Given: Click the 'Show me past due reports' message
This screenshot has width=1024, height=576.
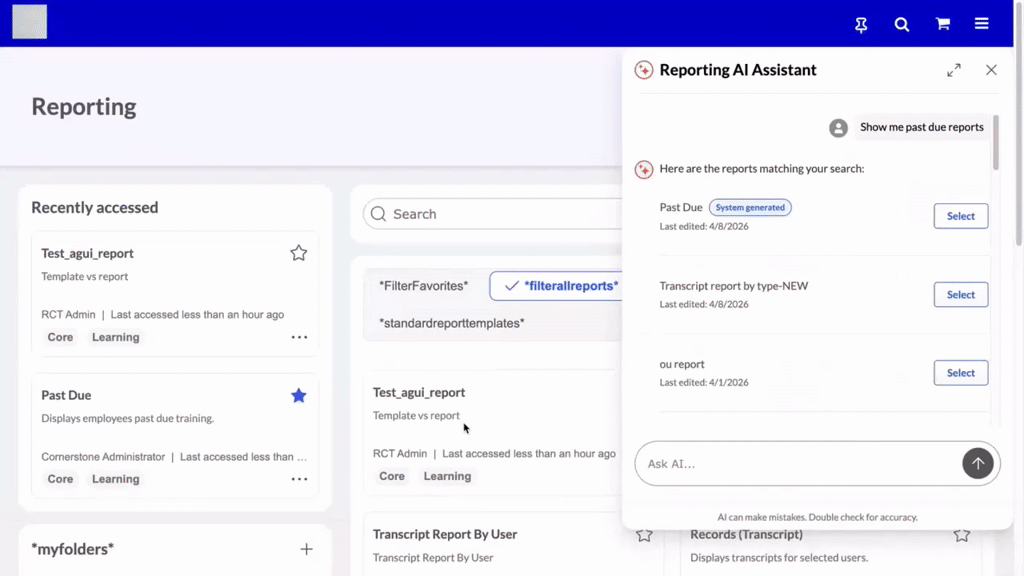Looking at the screenshot, I should pyautogui.click(x=921, y=127).
